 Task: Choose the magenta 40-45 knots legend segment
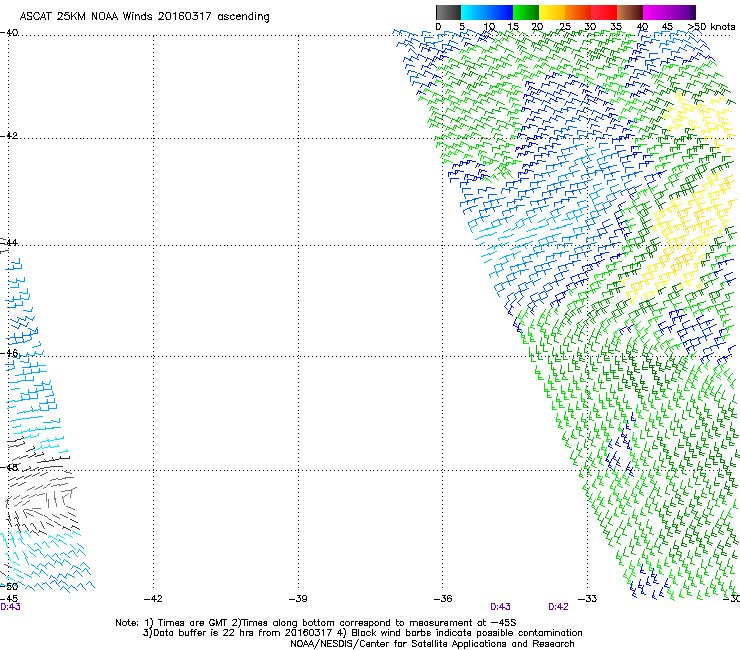pos(656,12)
